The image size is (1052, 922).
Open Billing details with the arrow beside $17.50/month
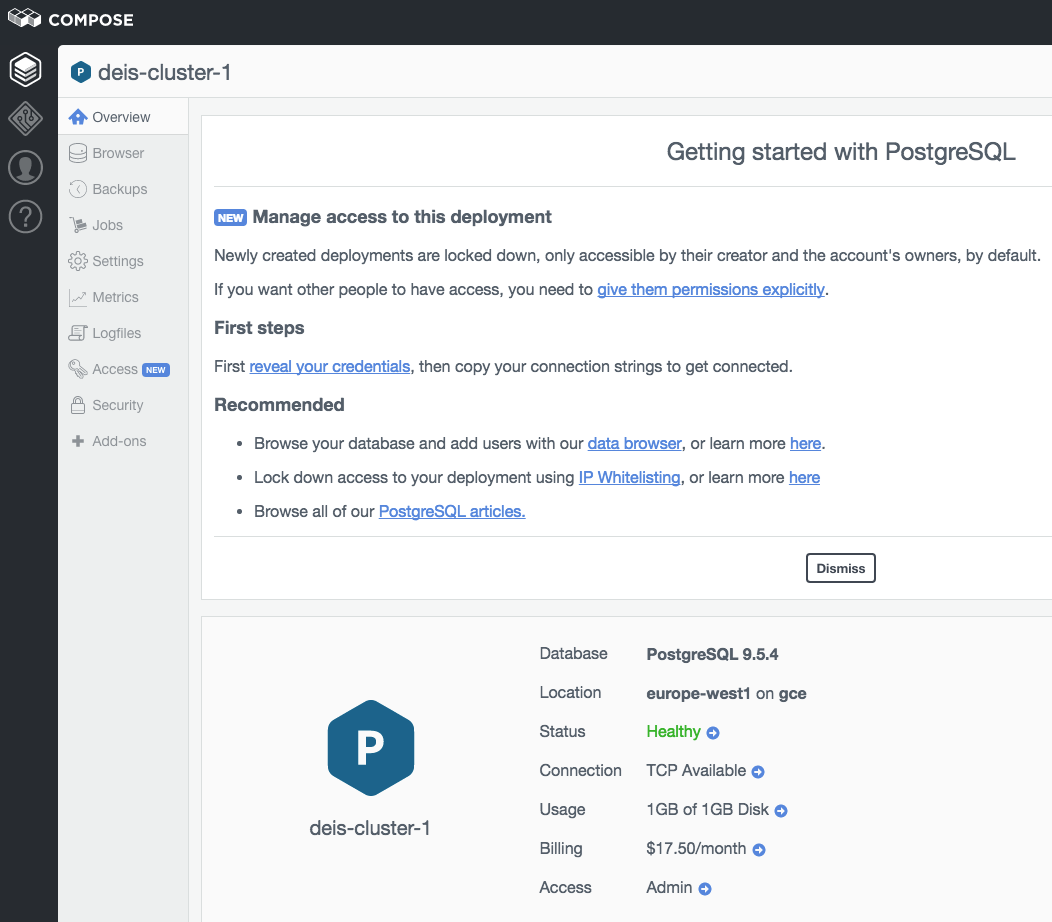click(759, 849)
